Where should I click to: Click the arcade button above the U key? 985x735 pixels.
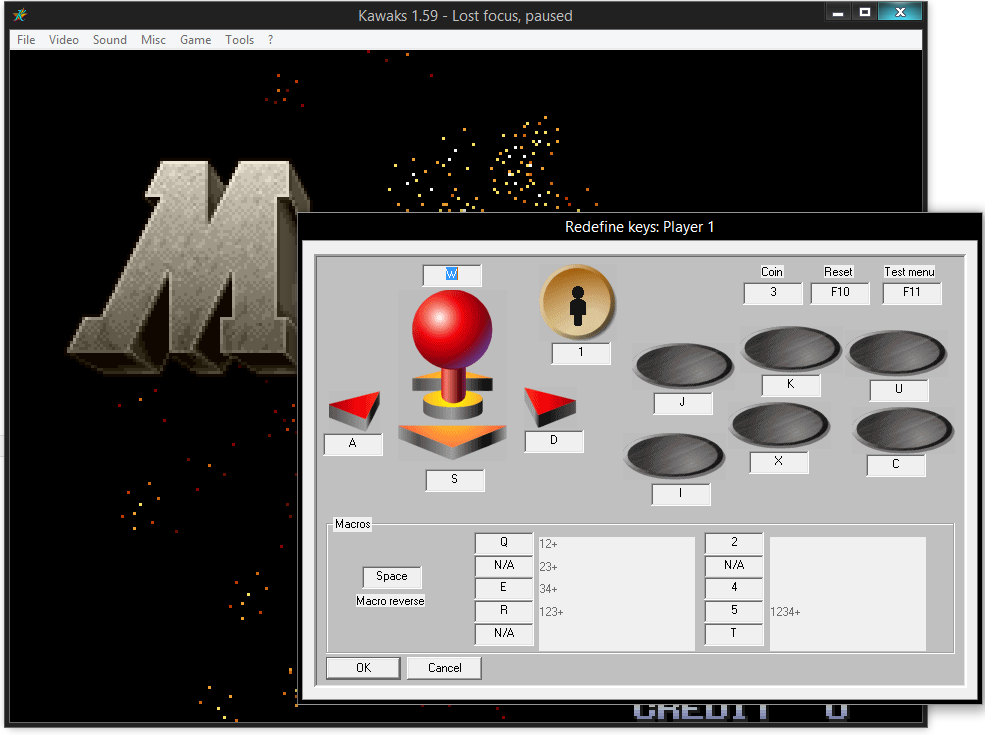click(x=897, y=353)
